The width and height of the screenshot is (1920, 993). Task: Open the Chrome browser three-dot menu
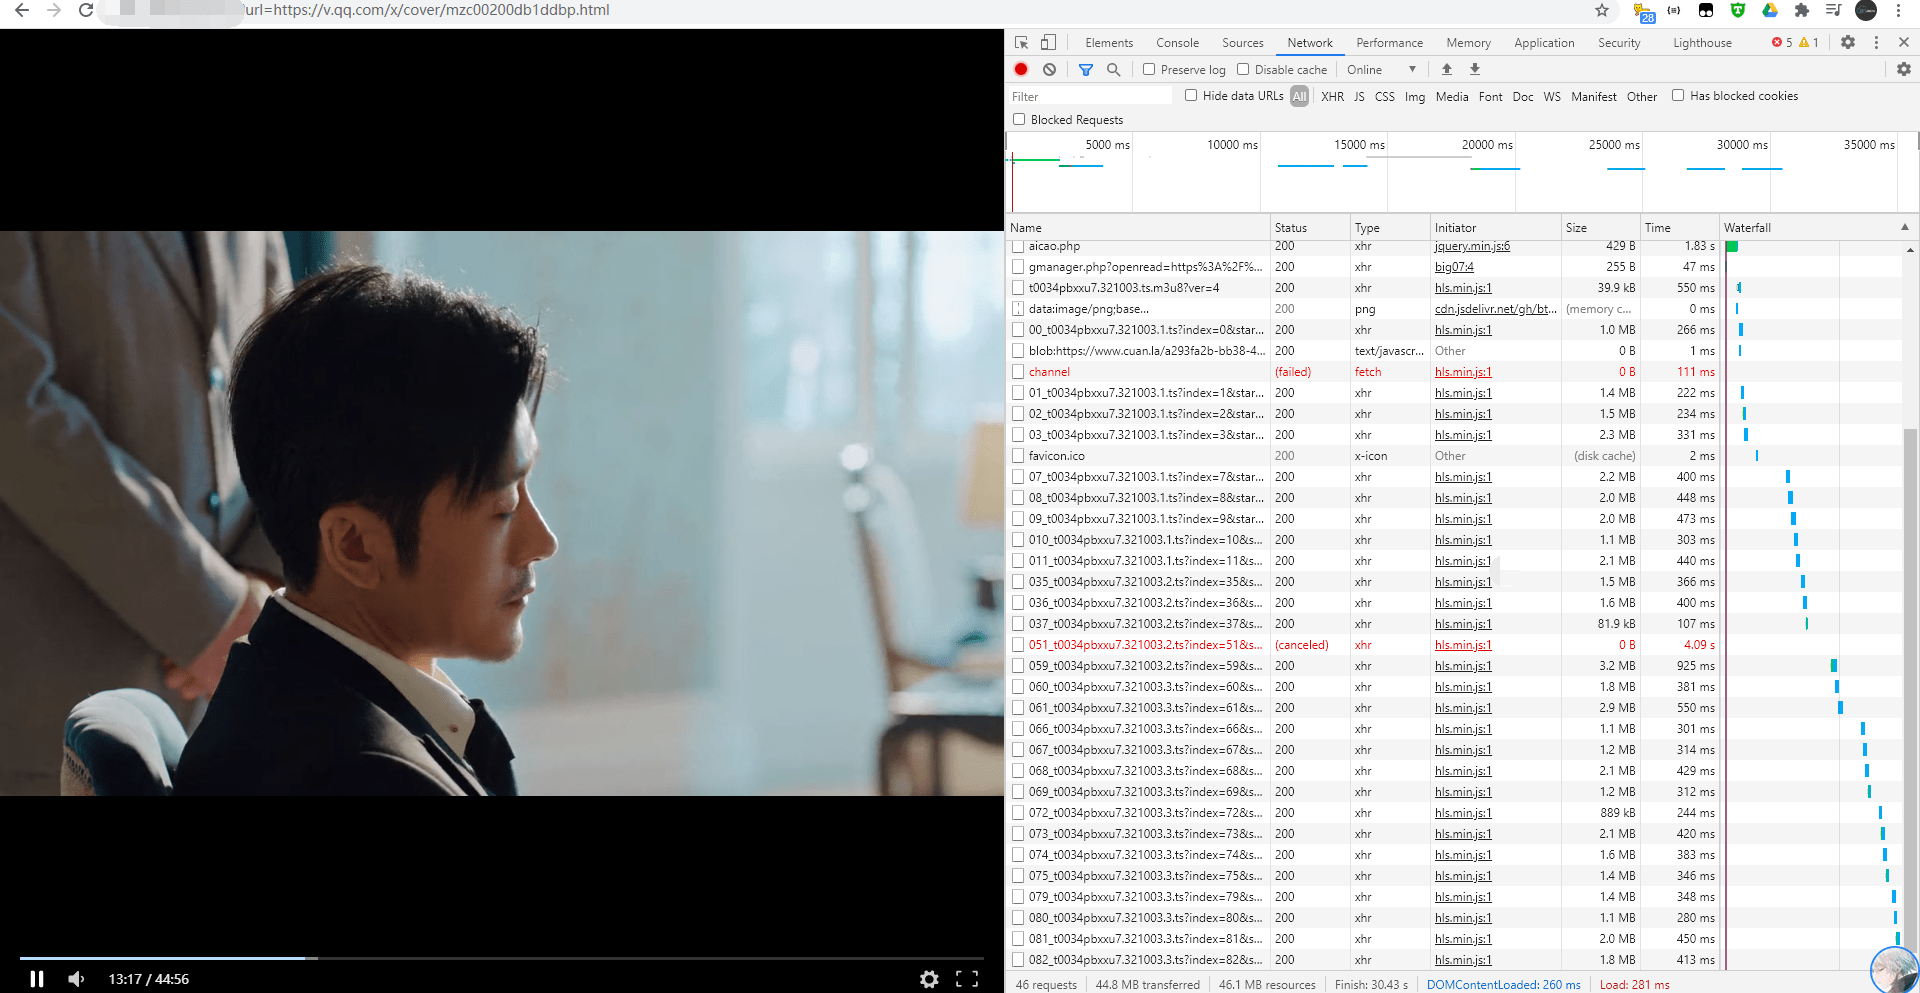(x=1898, y=10)
